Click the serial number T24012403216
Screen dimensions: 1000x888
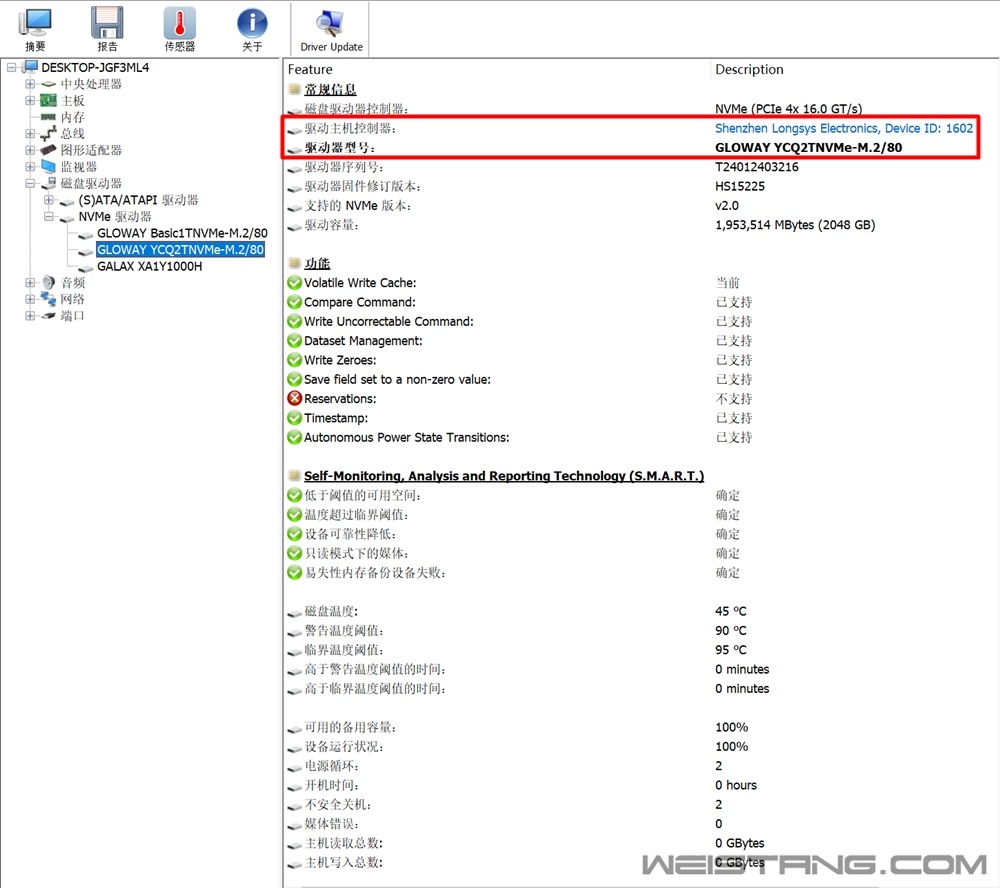tap(756, 166)
